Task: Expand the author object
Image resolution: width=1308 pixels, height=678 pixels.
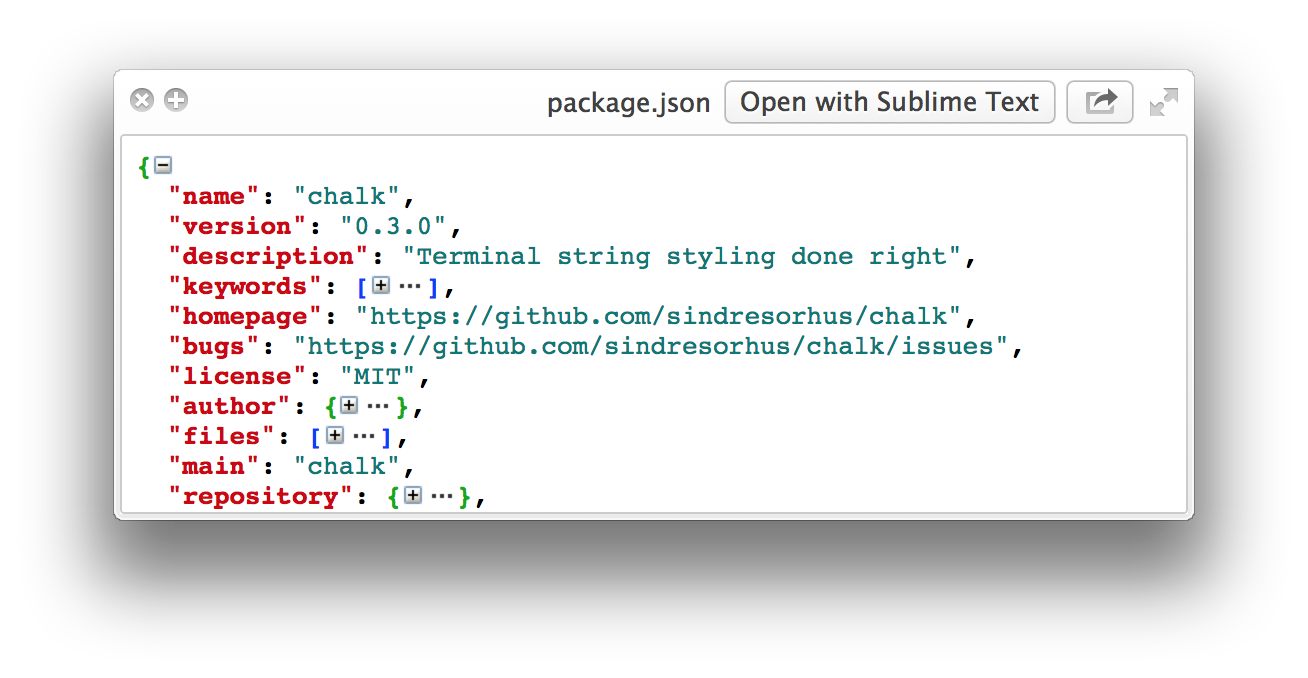Action: click(x=348, y=406)
